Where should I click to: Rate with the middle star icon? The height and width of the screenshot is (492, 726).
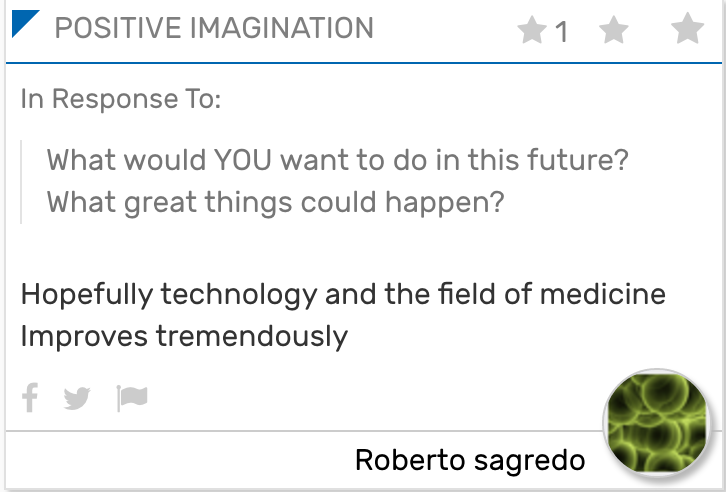click(x=613, y=30)
